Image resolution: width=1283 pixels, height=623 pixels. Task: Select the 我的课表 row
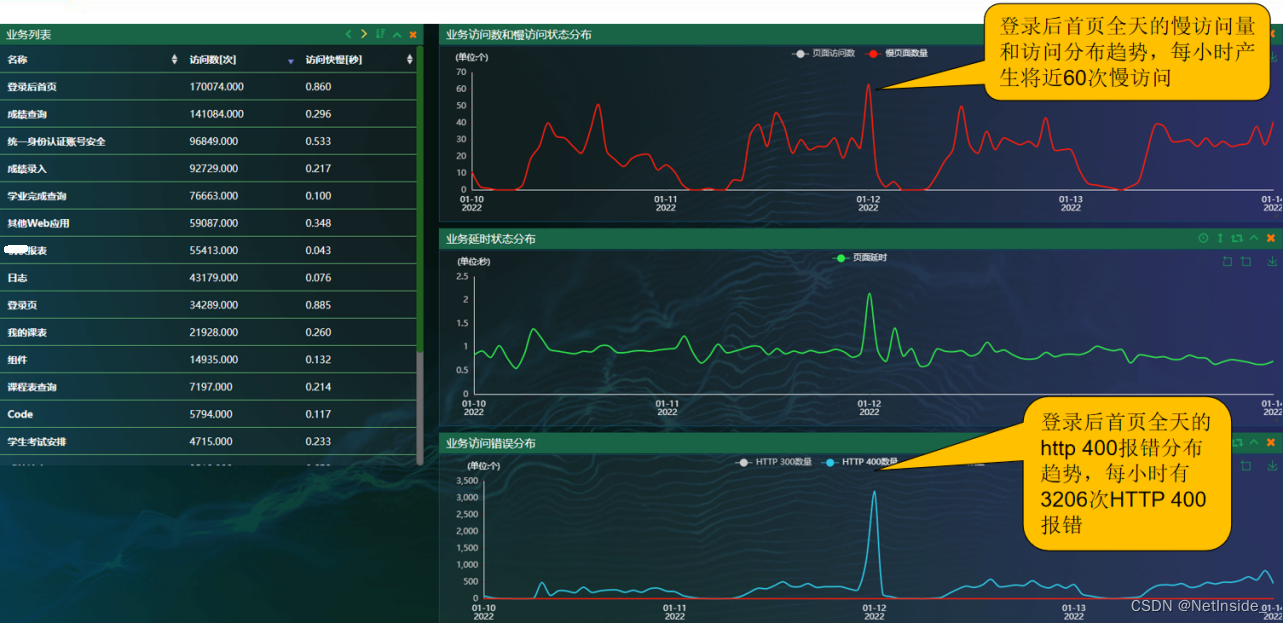208,332
